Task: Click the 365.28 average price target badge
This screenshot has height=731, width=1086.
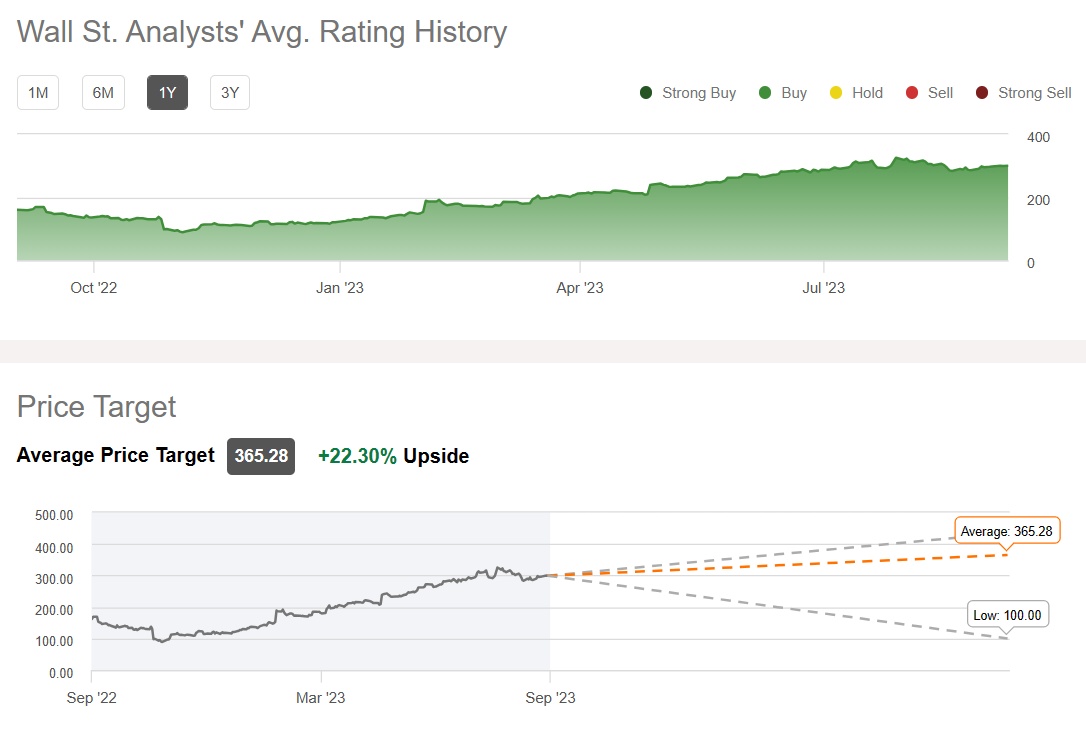Action: [x=261, y=456]
